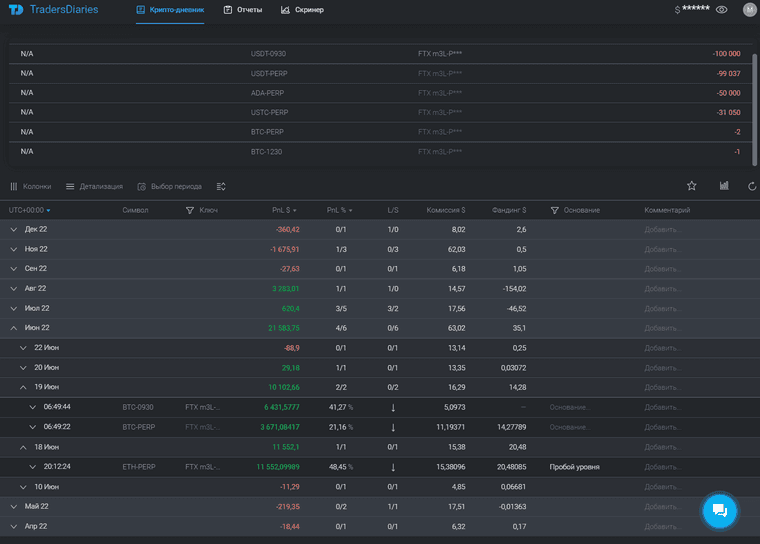Expand the 10 Июн day row

click(23, 487)
